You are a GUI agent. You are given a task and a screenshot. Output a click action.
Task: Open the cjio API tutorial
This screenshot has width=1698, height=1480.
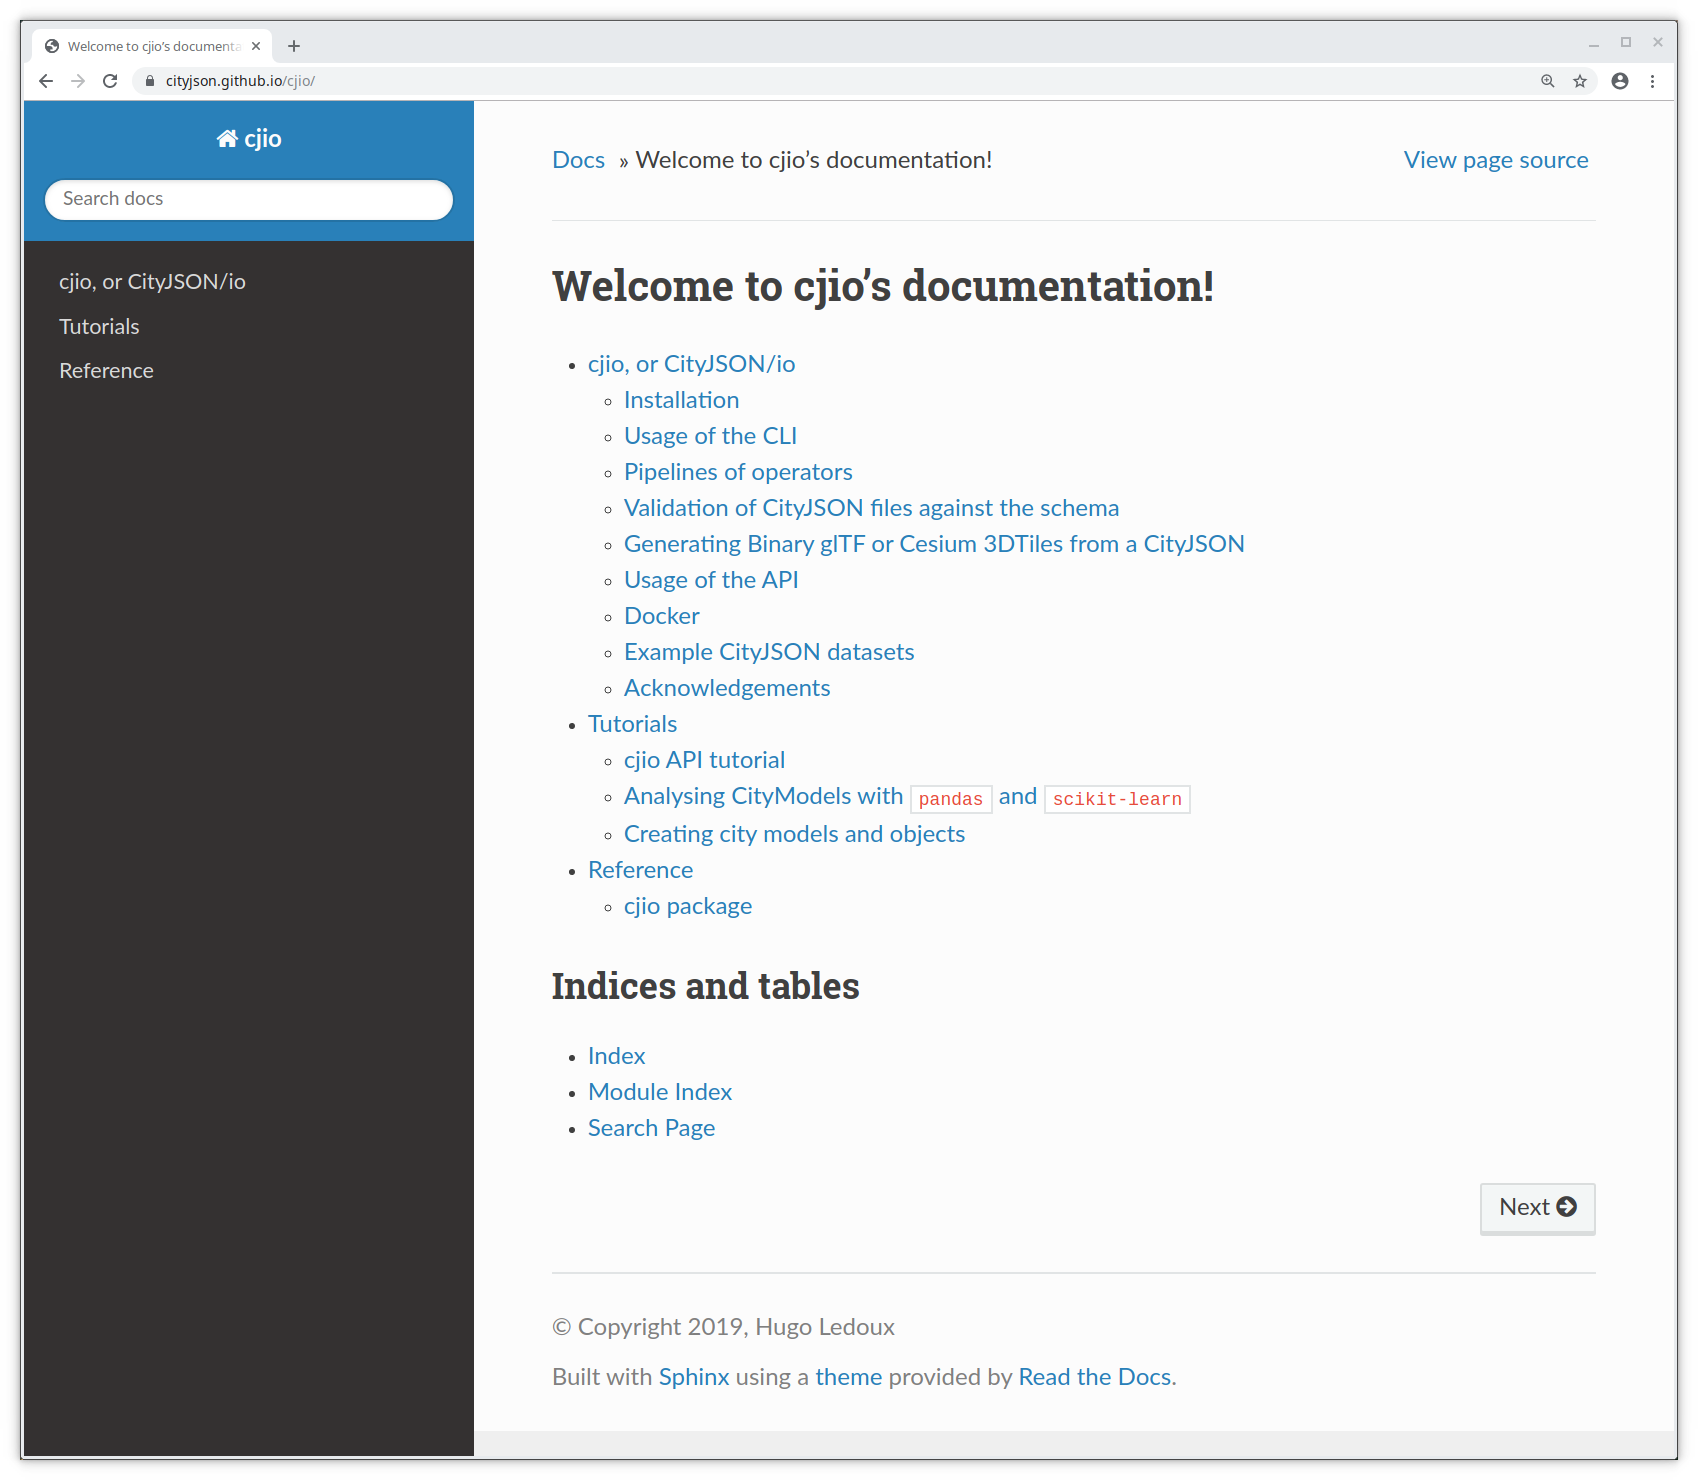[705, 760]
